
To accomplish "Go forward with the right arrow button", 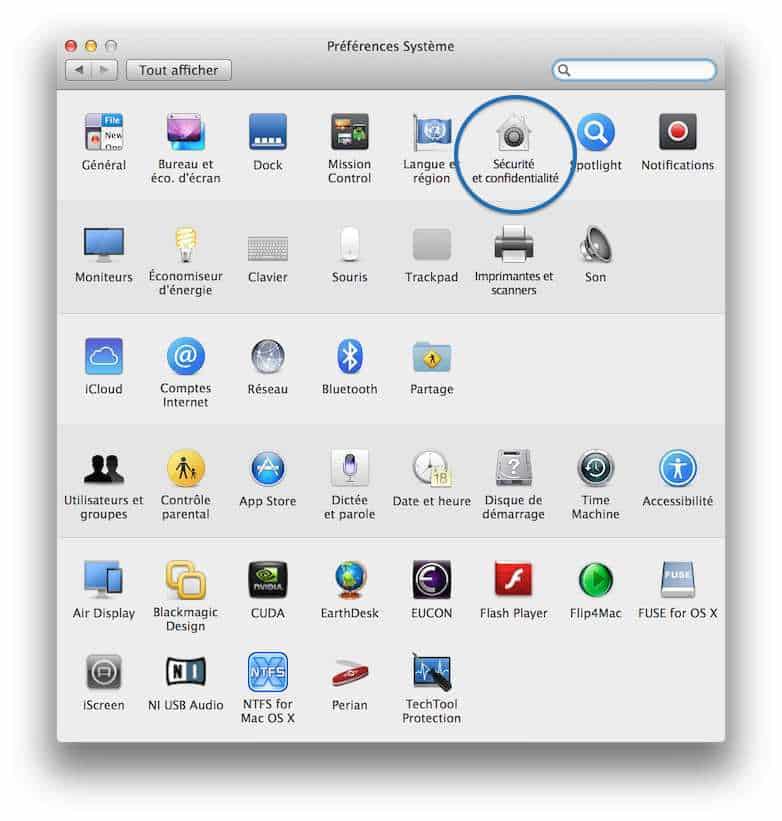I will point(104,70).
